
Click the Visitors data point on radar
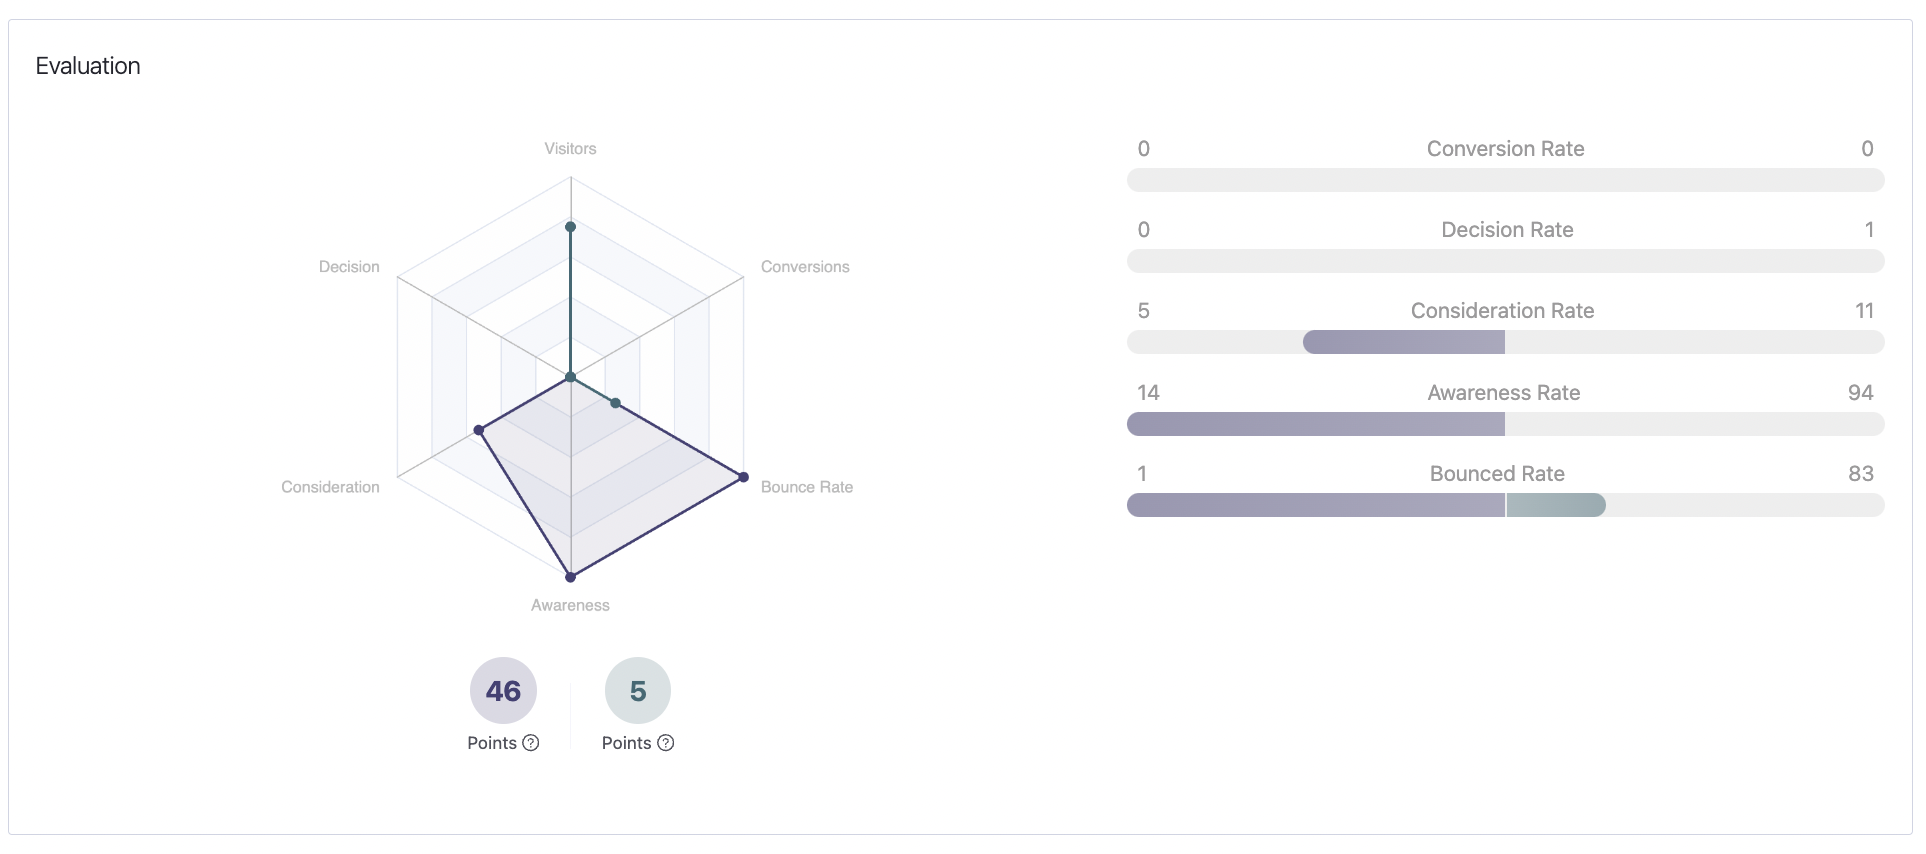[x=571, y=227]
